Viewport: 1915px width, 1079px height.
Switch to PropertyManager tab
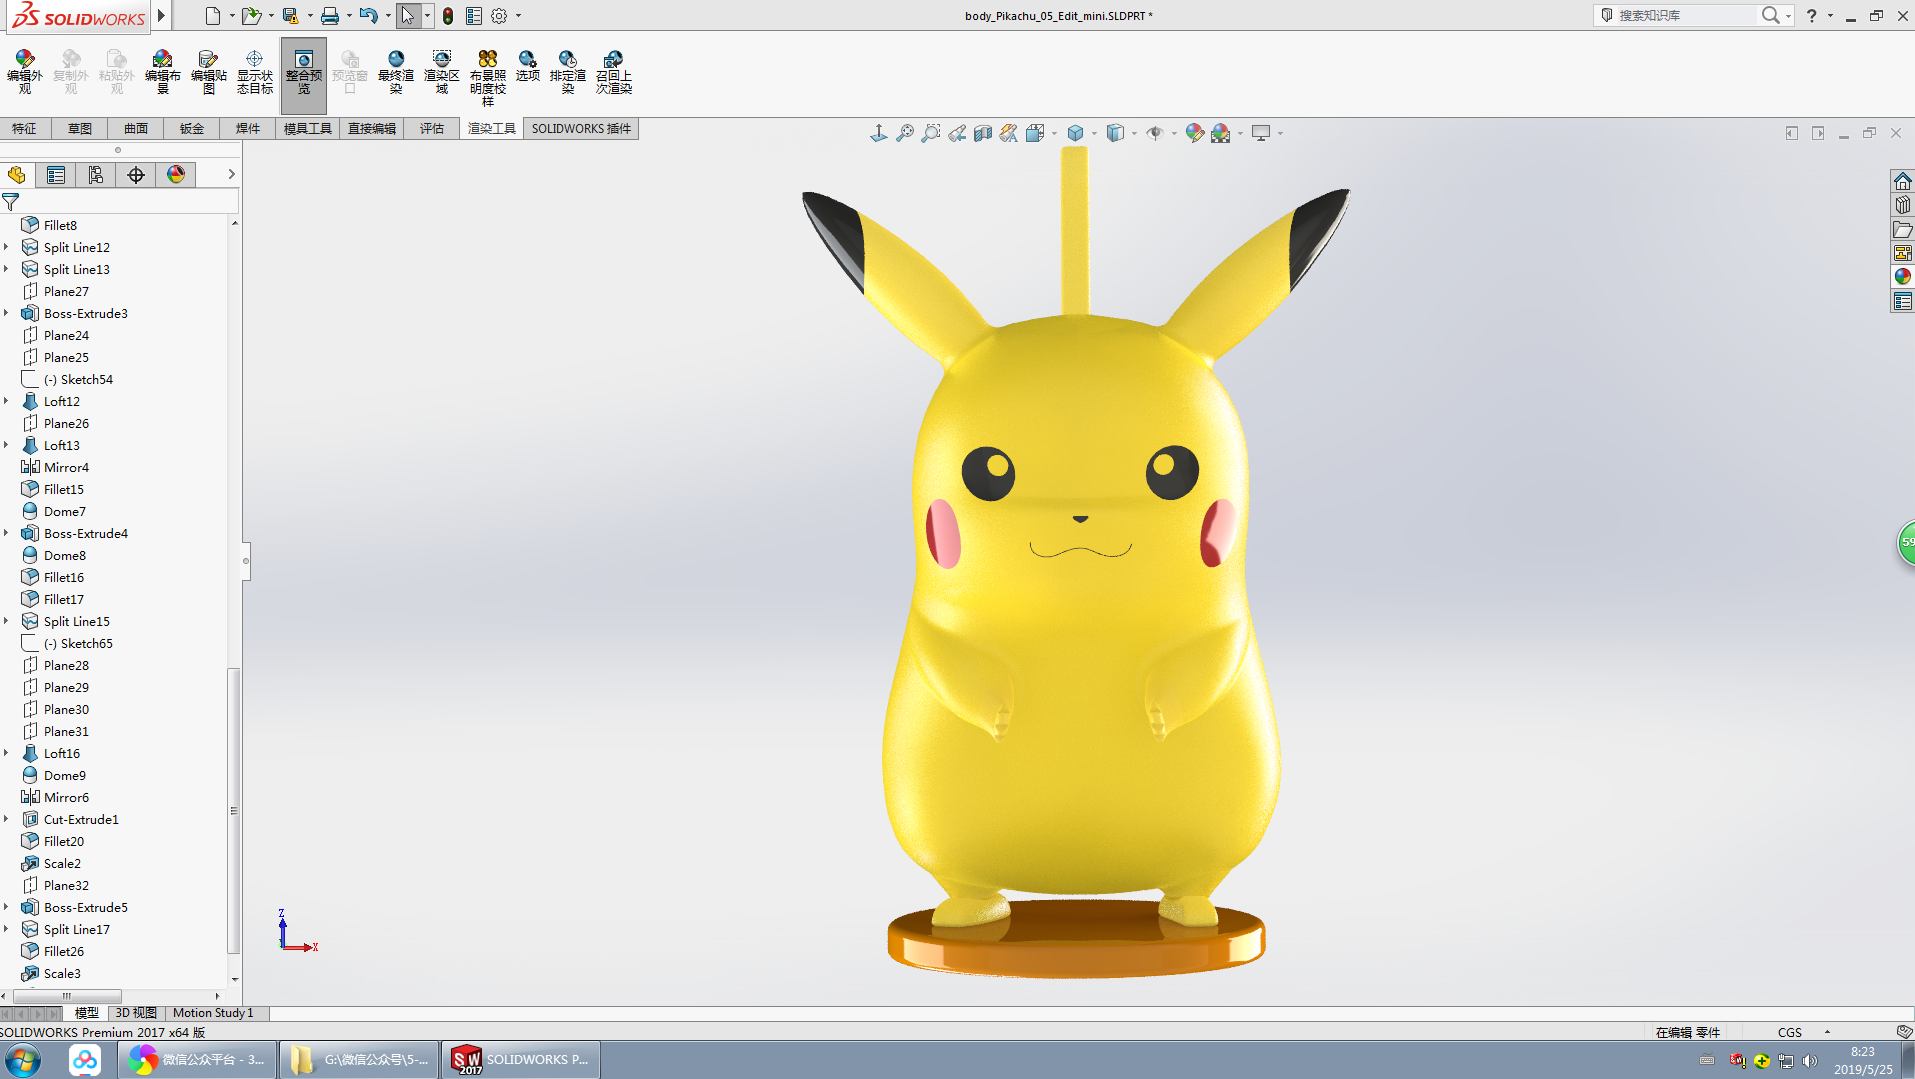tap(56, 175)
